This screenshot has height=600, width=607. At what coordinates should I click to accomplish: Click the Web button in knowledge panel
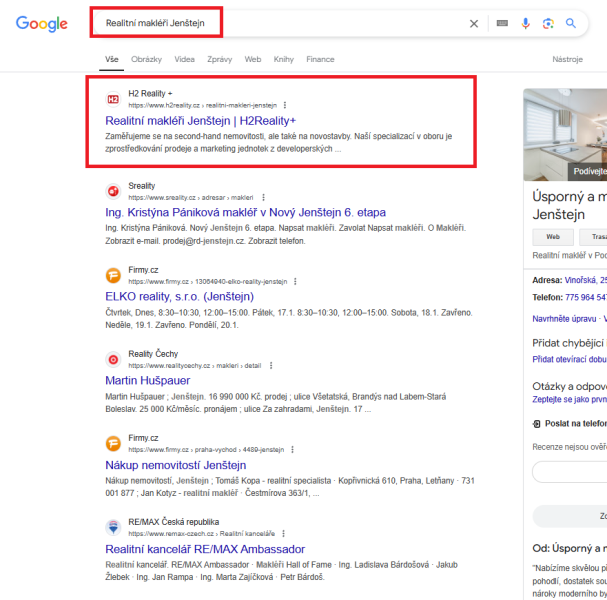click(x=553, y=237)
